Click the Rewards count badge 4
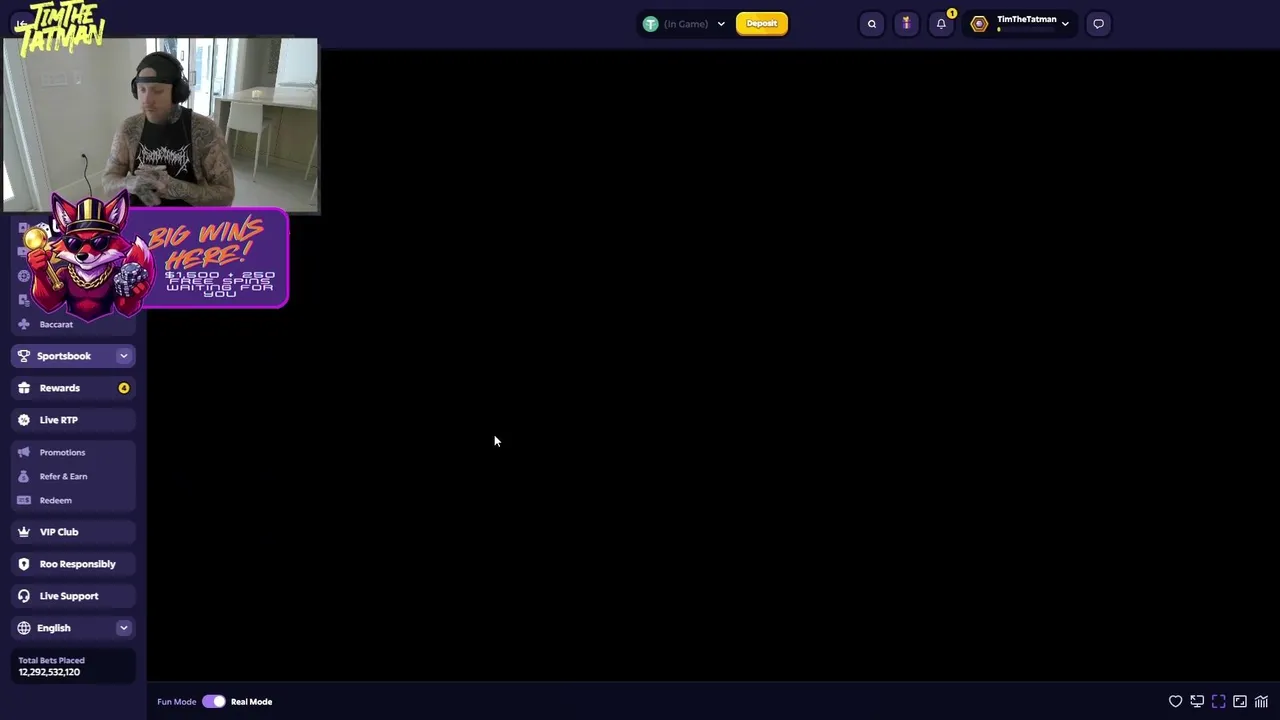 (x=124, y=388)
